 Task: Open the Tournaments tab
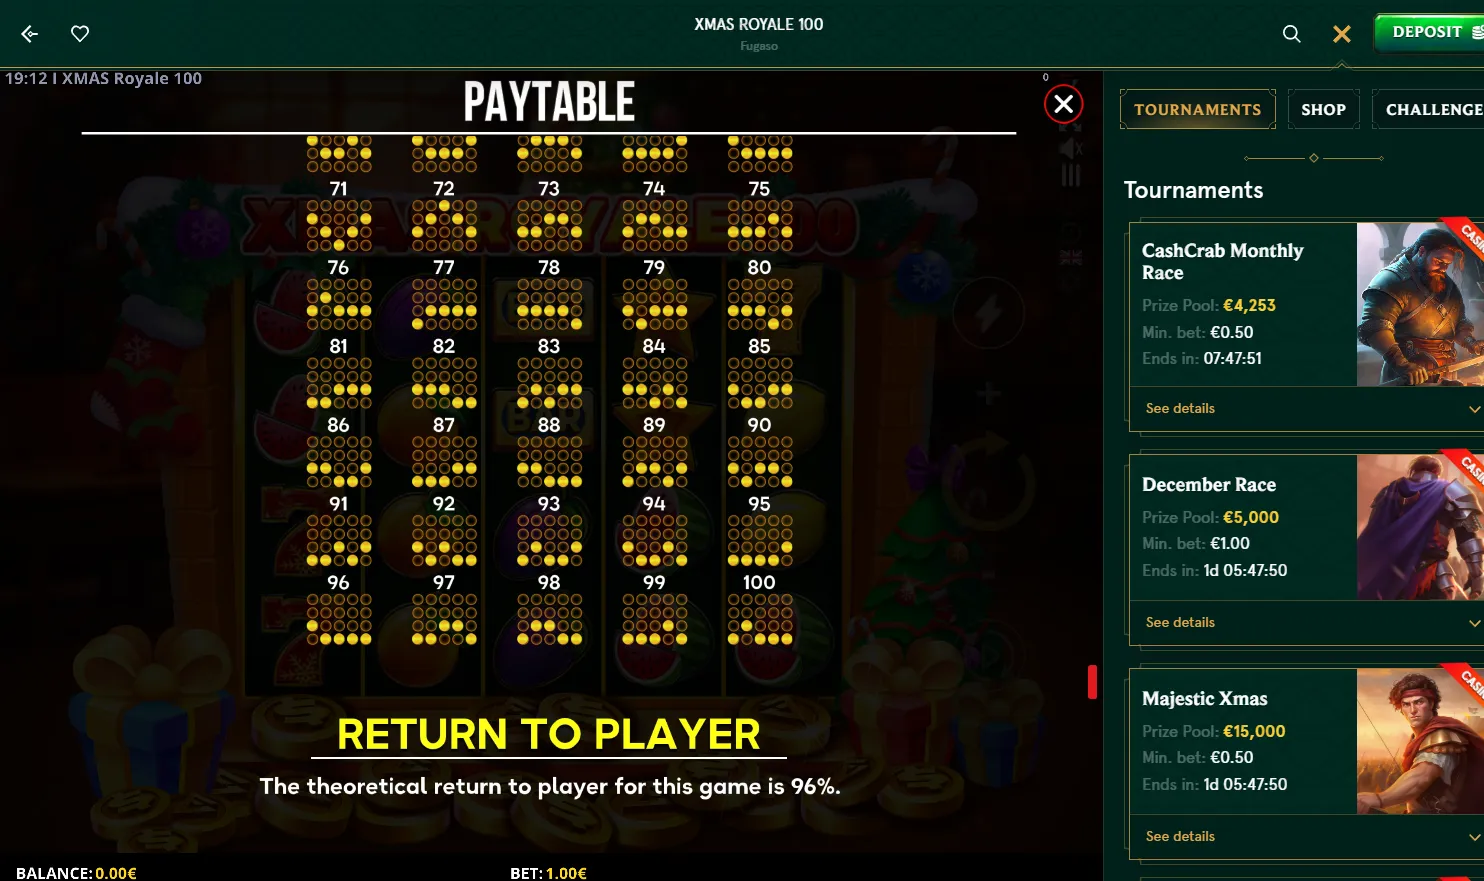click(x=1198, y=109)
